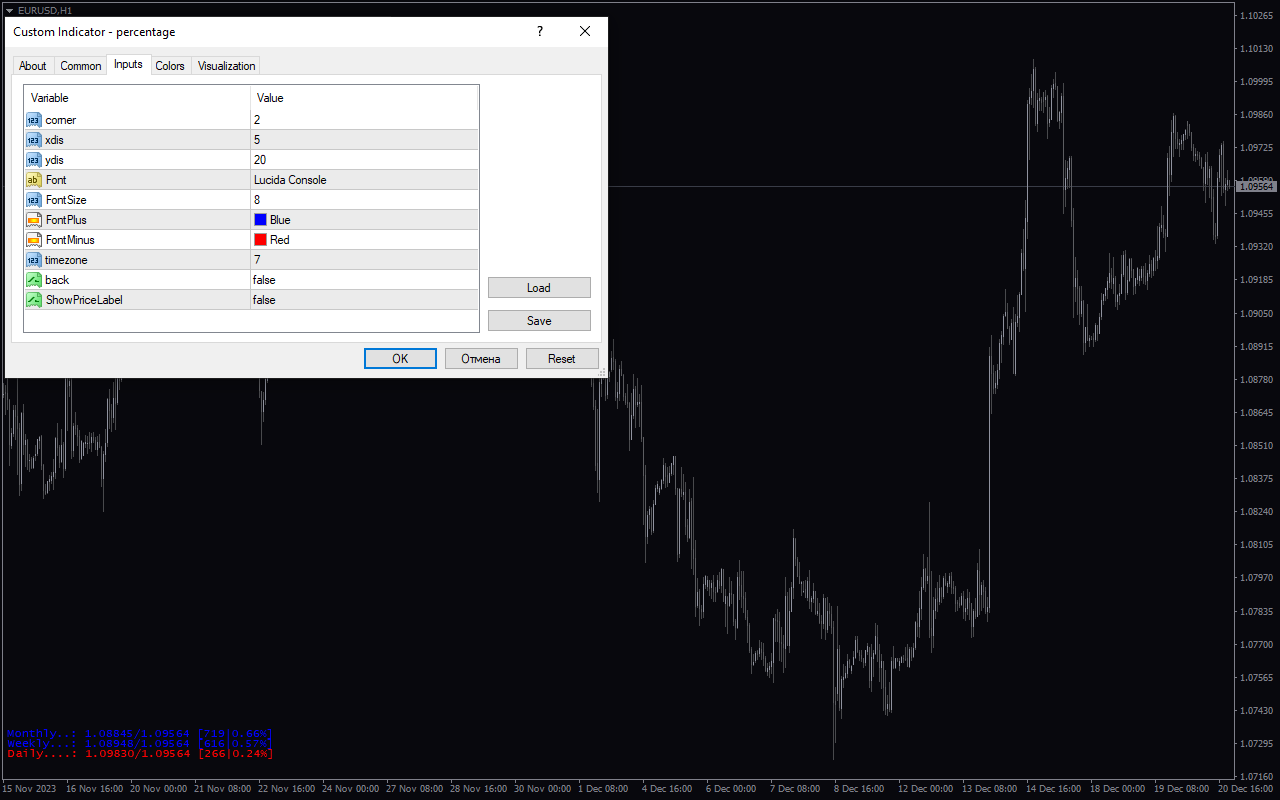Switch to the Common tab
1280x800 pixels.
81,66
